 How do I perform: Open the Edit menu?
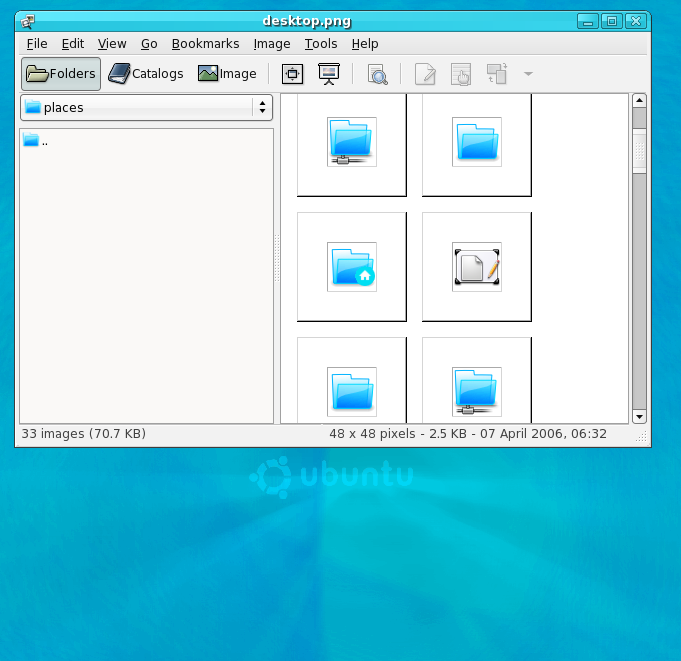pyautogui.click(x=73, y=44)
